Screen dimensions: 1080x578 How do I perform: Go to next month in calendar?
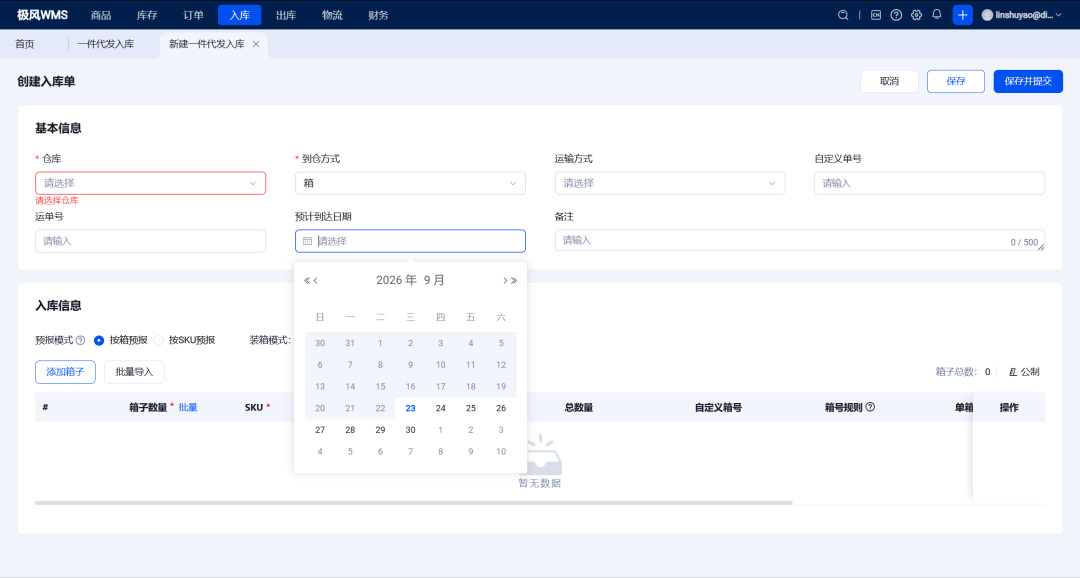point(505,280)
